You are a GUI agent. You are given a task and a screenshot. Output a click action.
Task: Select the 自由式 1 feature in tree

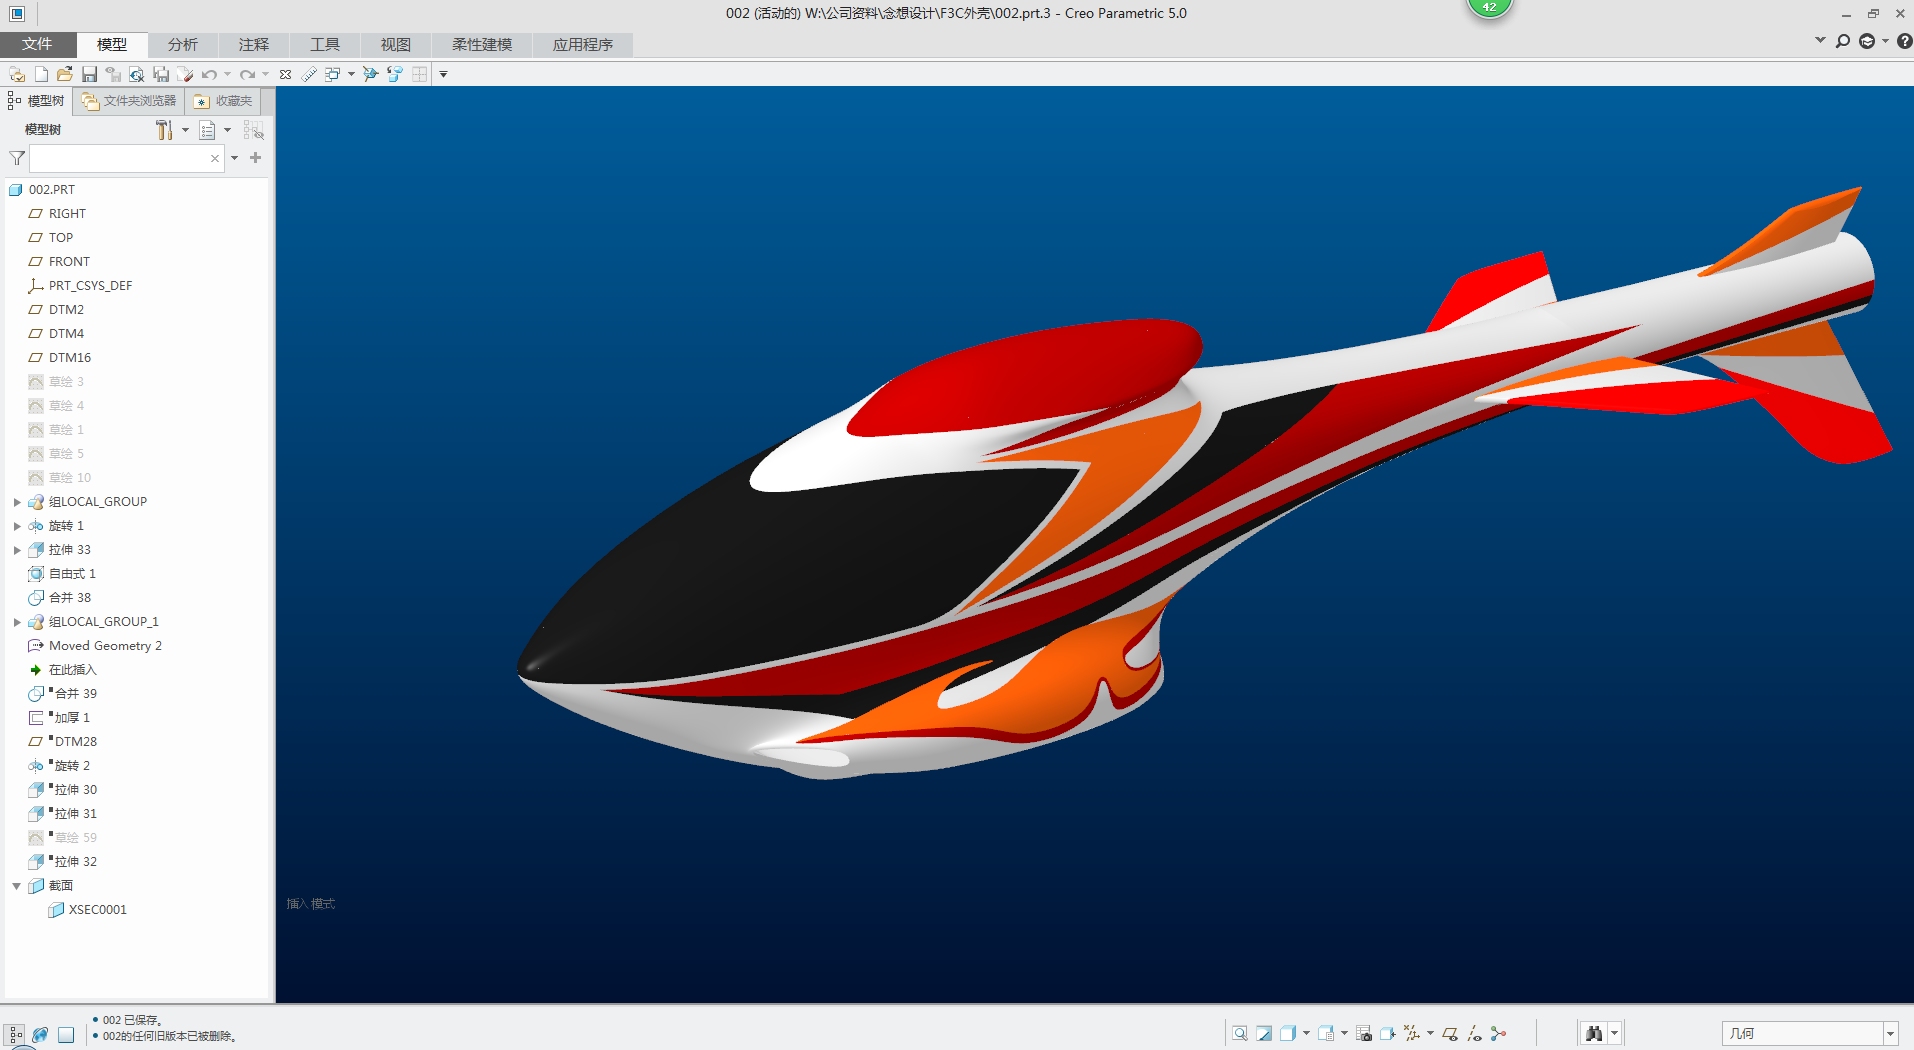pyautogui.click(x=72, y=574)
